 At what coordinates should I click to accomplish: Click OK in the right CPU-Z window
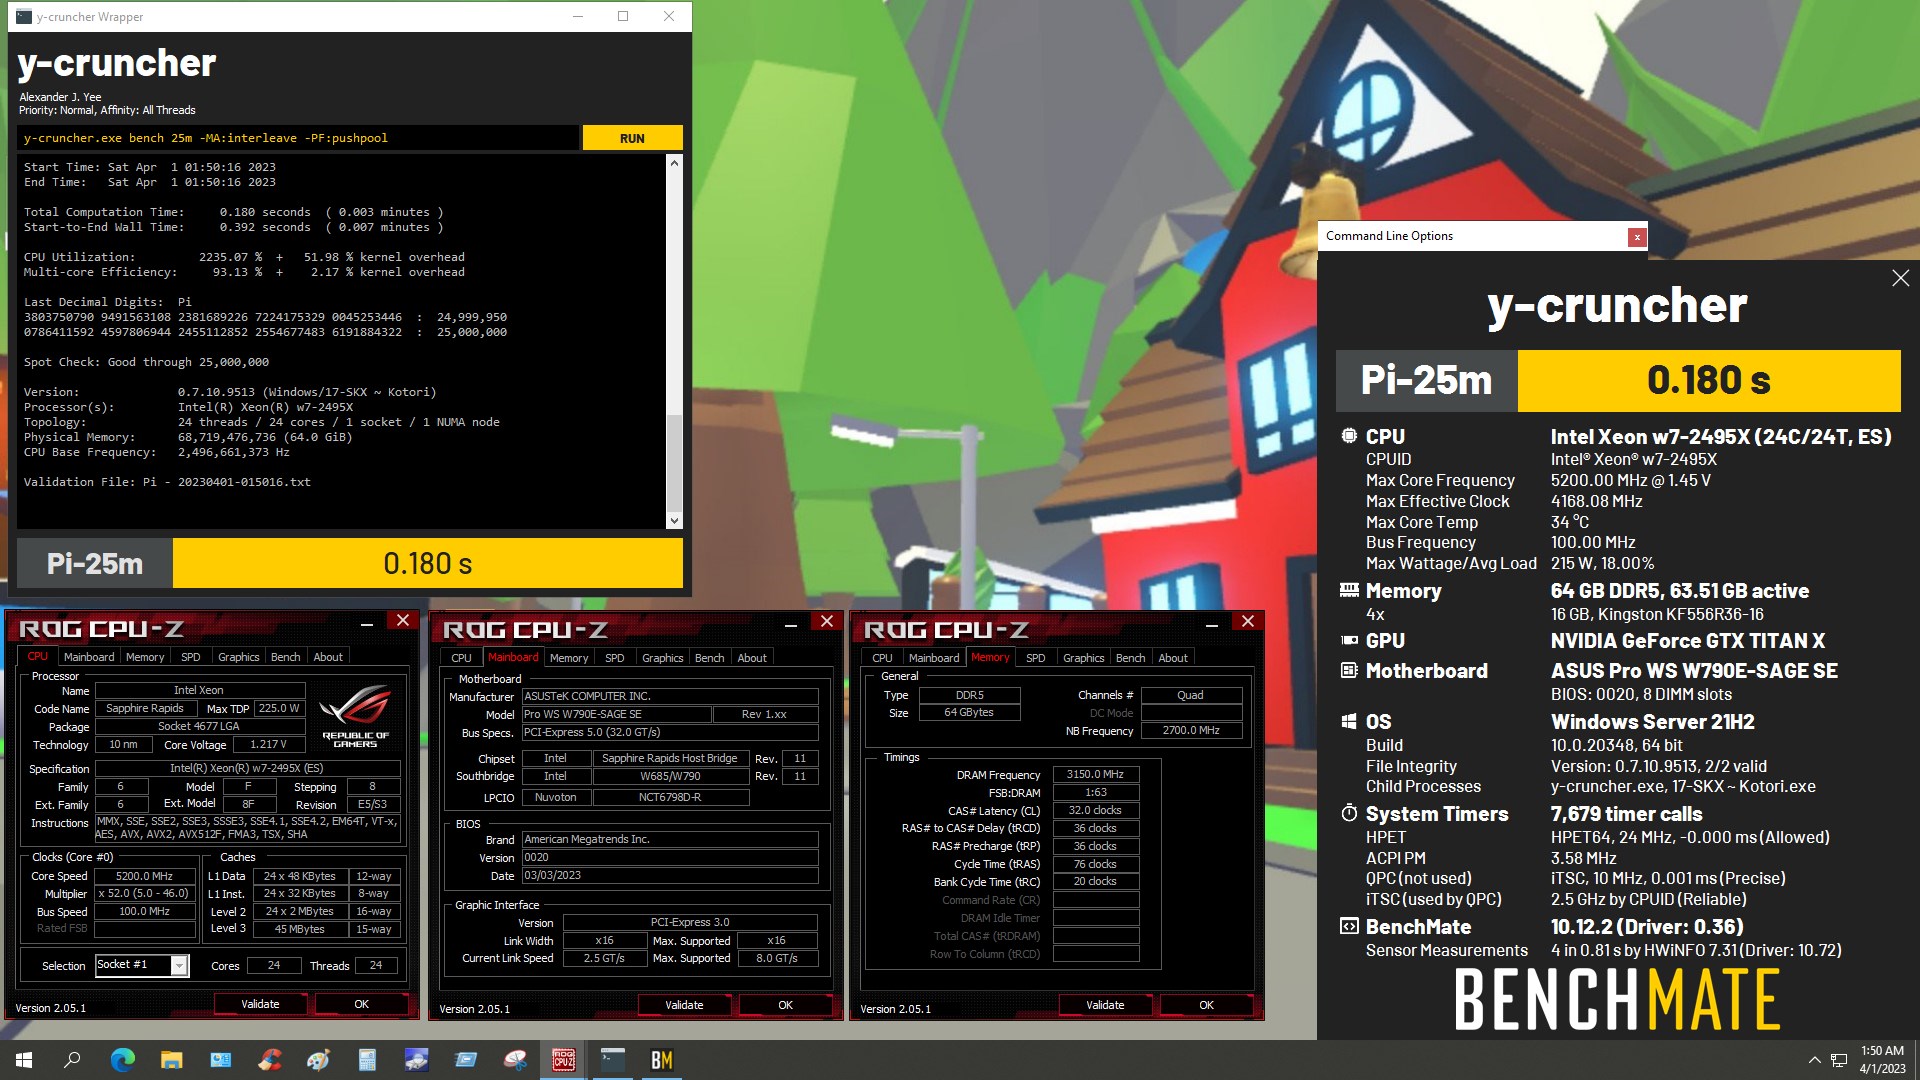click(x=1207, y=1005)
